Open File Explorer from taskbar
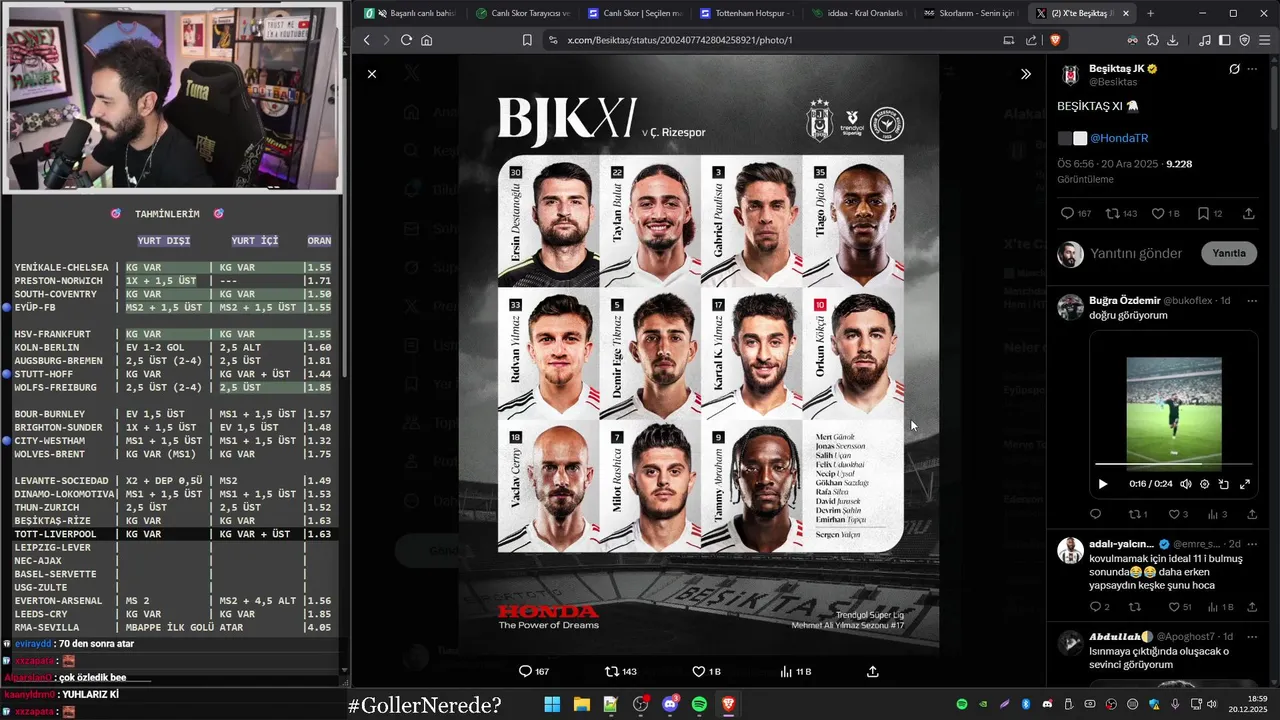Screen dimensions: 1280x720 coord(581,705)
